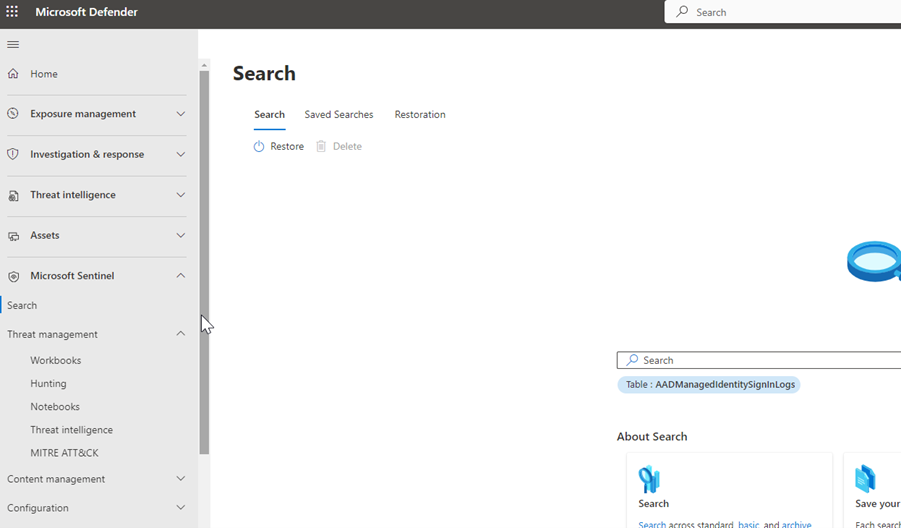Click the Microsoft Sentinel shield icon
Screen dimensions: 901x528
(x=13, y=276)
